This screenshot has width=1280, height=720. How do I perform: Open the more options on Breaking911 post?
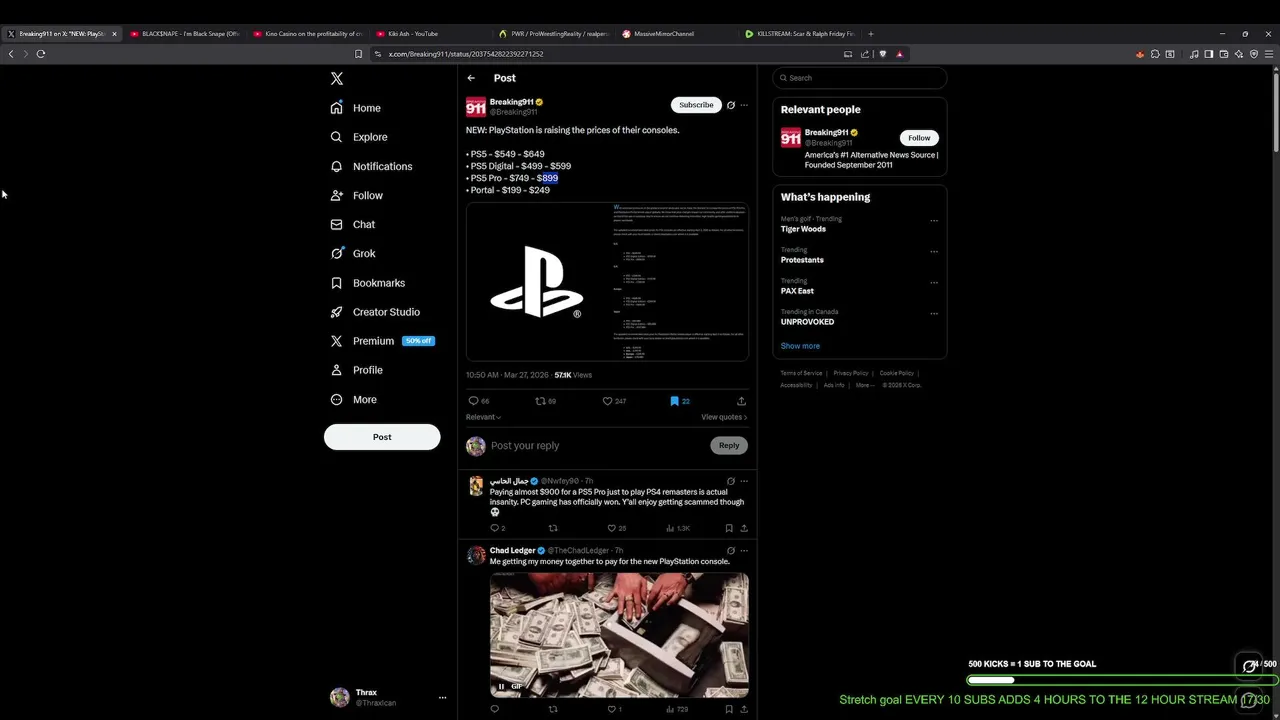[x=744, y=105]
